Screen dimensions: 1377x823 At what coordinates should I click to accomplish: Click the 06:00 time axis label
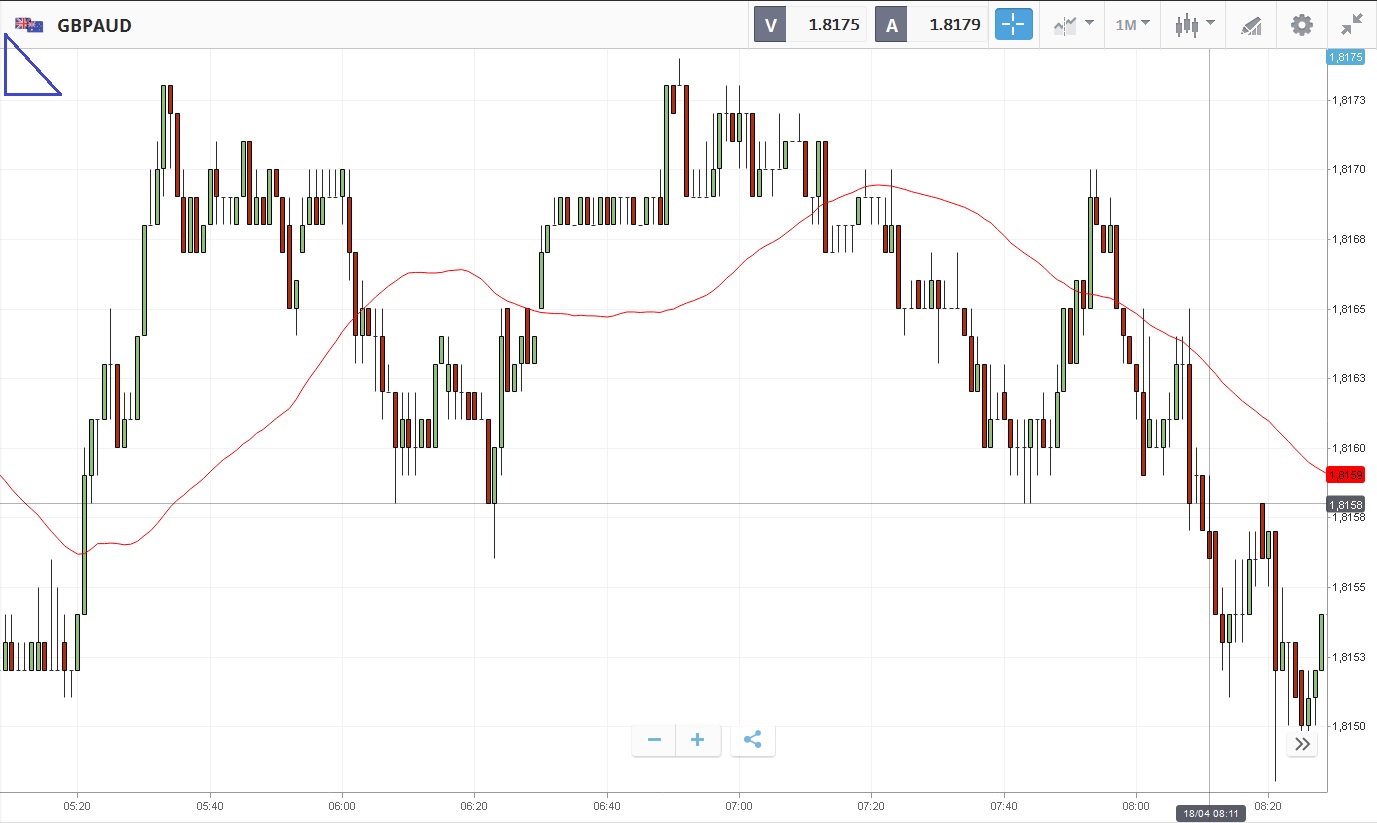342,805
